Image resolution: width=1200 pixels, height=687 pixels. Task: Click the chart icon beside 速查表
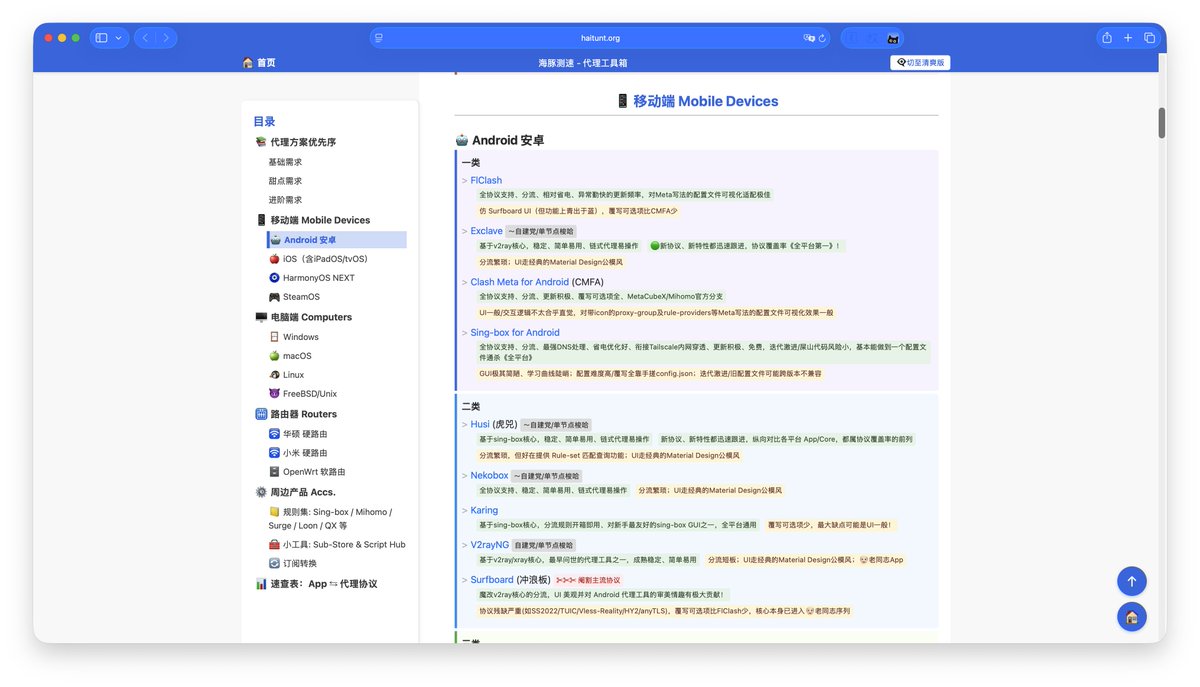click(x=261, y=584)
